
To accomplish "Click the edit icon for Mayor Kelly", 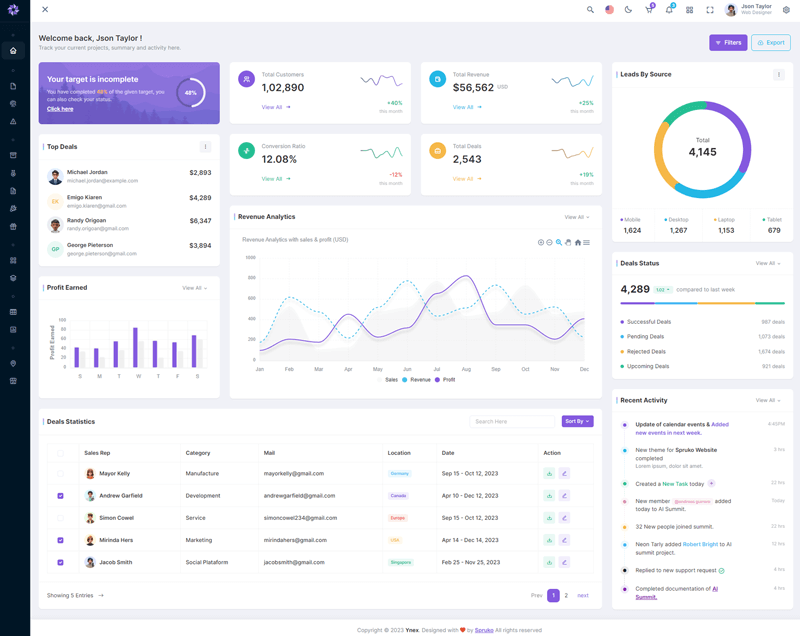I will coord(564,473).
